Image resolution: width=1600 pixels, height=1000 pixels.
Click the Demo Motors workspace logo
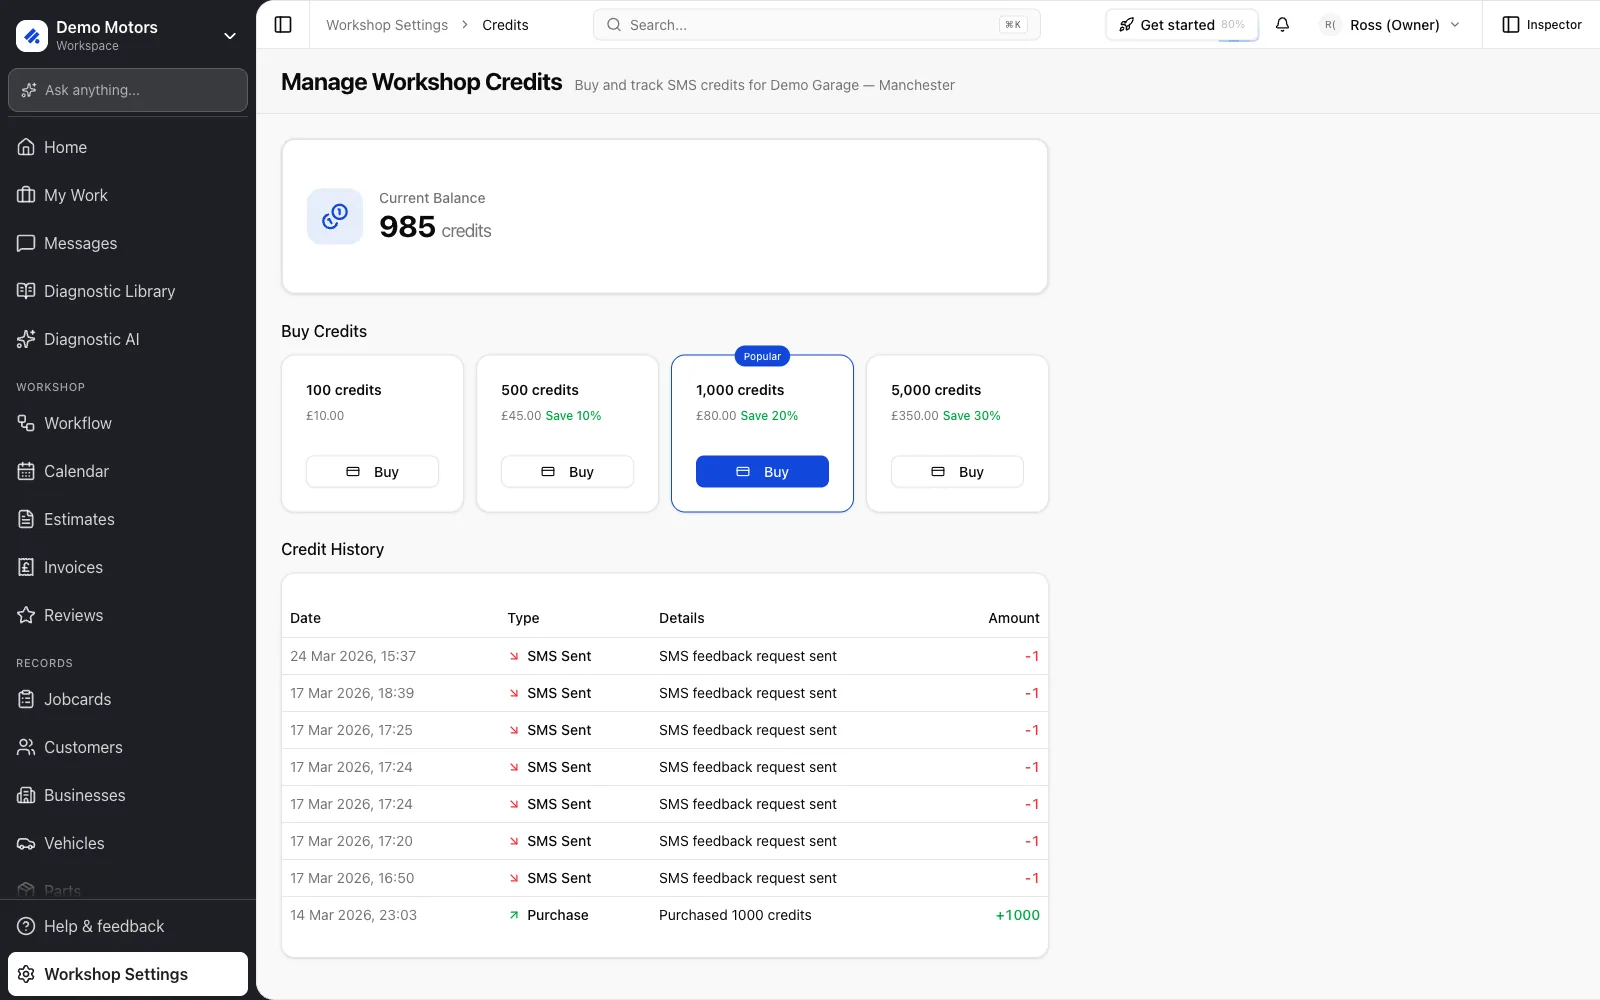point(32,36)
